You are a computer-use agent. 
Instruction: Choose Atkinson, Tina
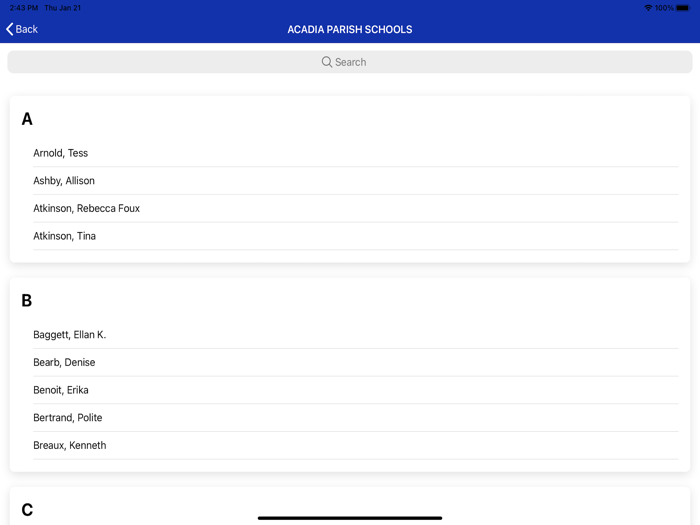pos(356,236)
